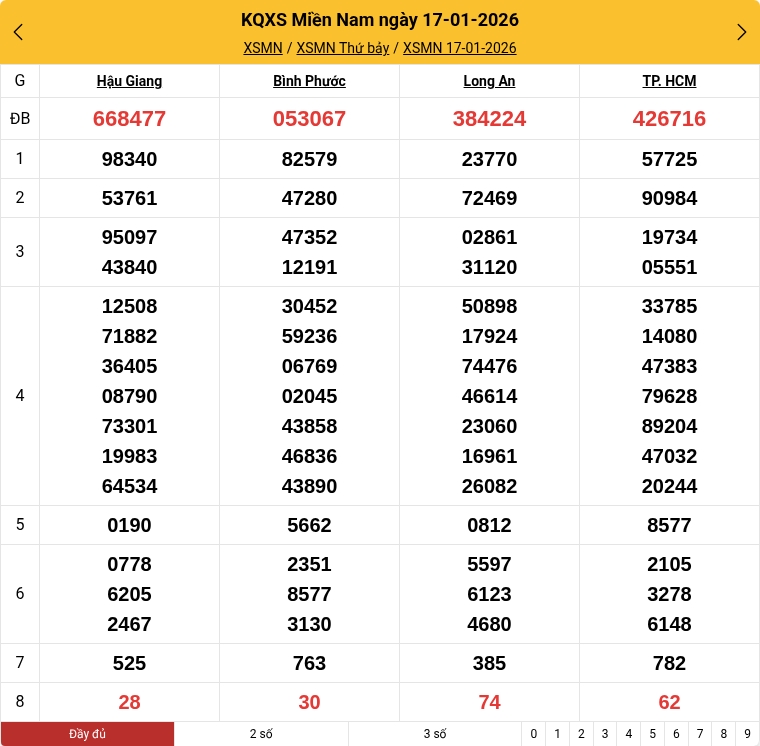Click Hậu Giang special prize number 668477
The image size is (760, 746).
pos(129,119)
